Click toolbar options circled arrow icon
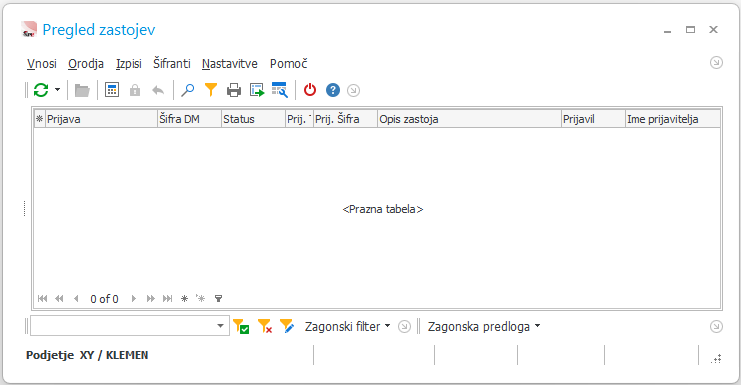741x385 pixels. (353, 90)
